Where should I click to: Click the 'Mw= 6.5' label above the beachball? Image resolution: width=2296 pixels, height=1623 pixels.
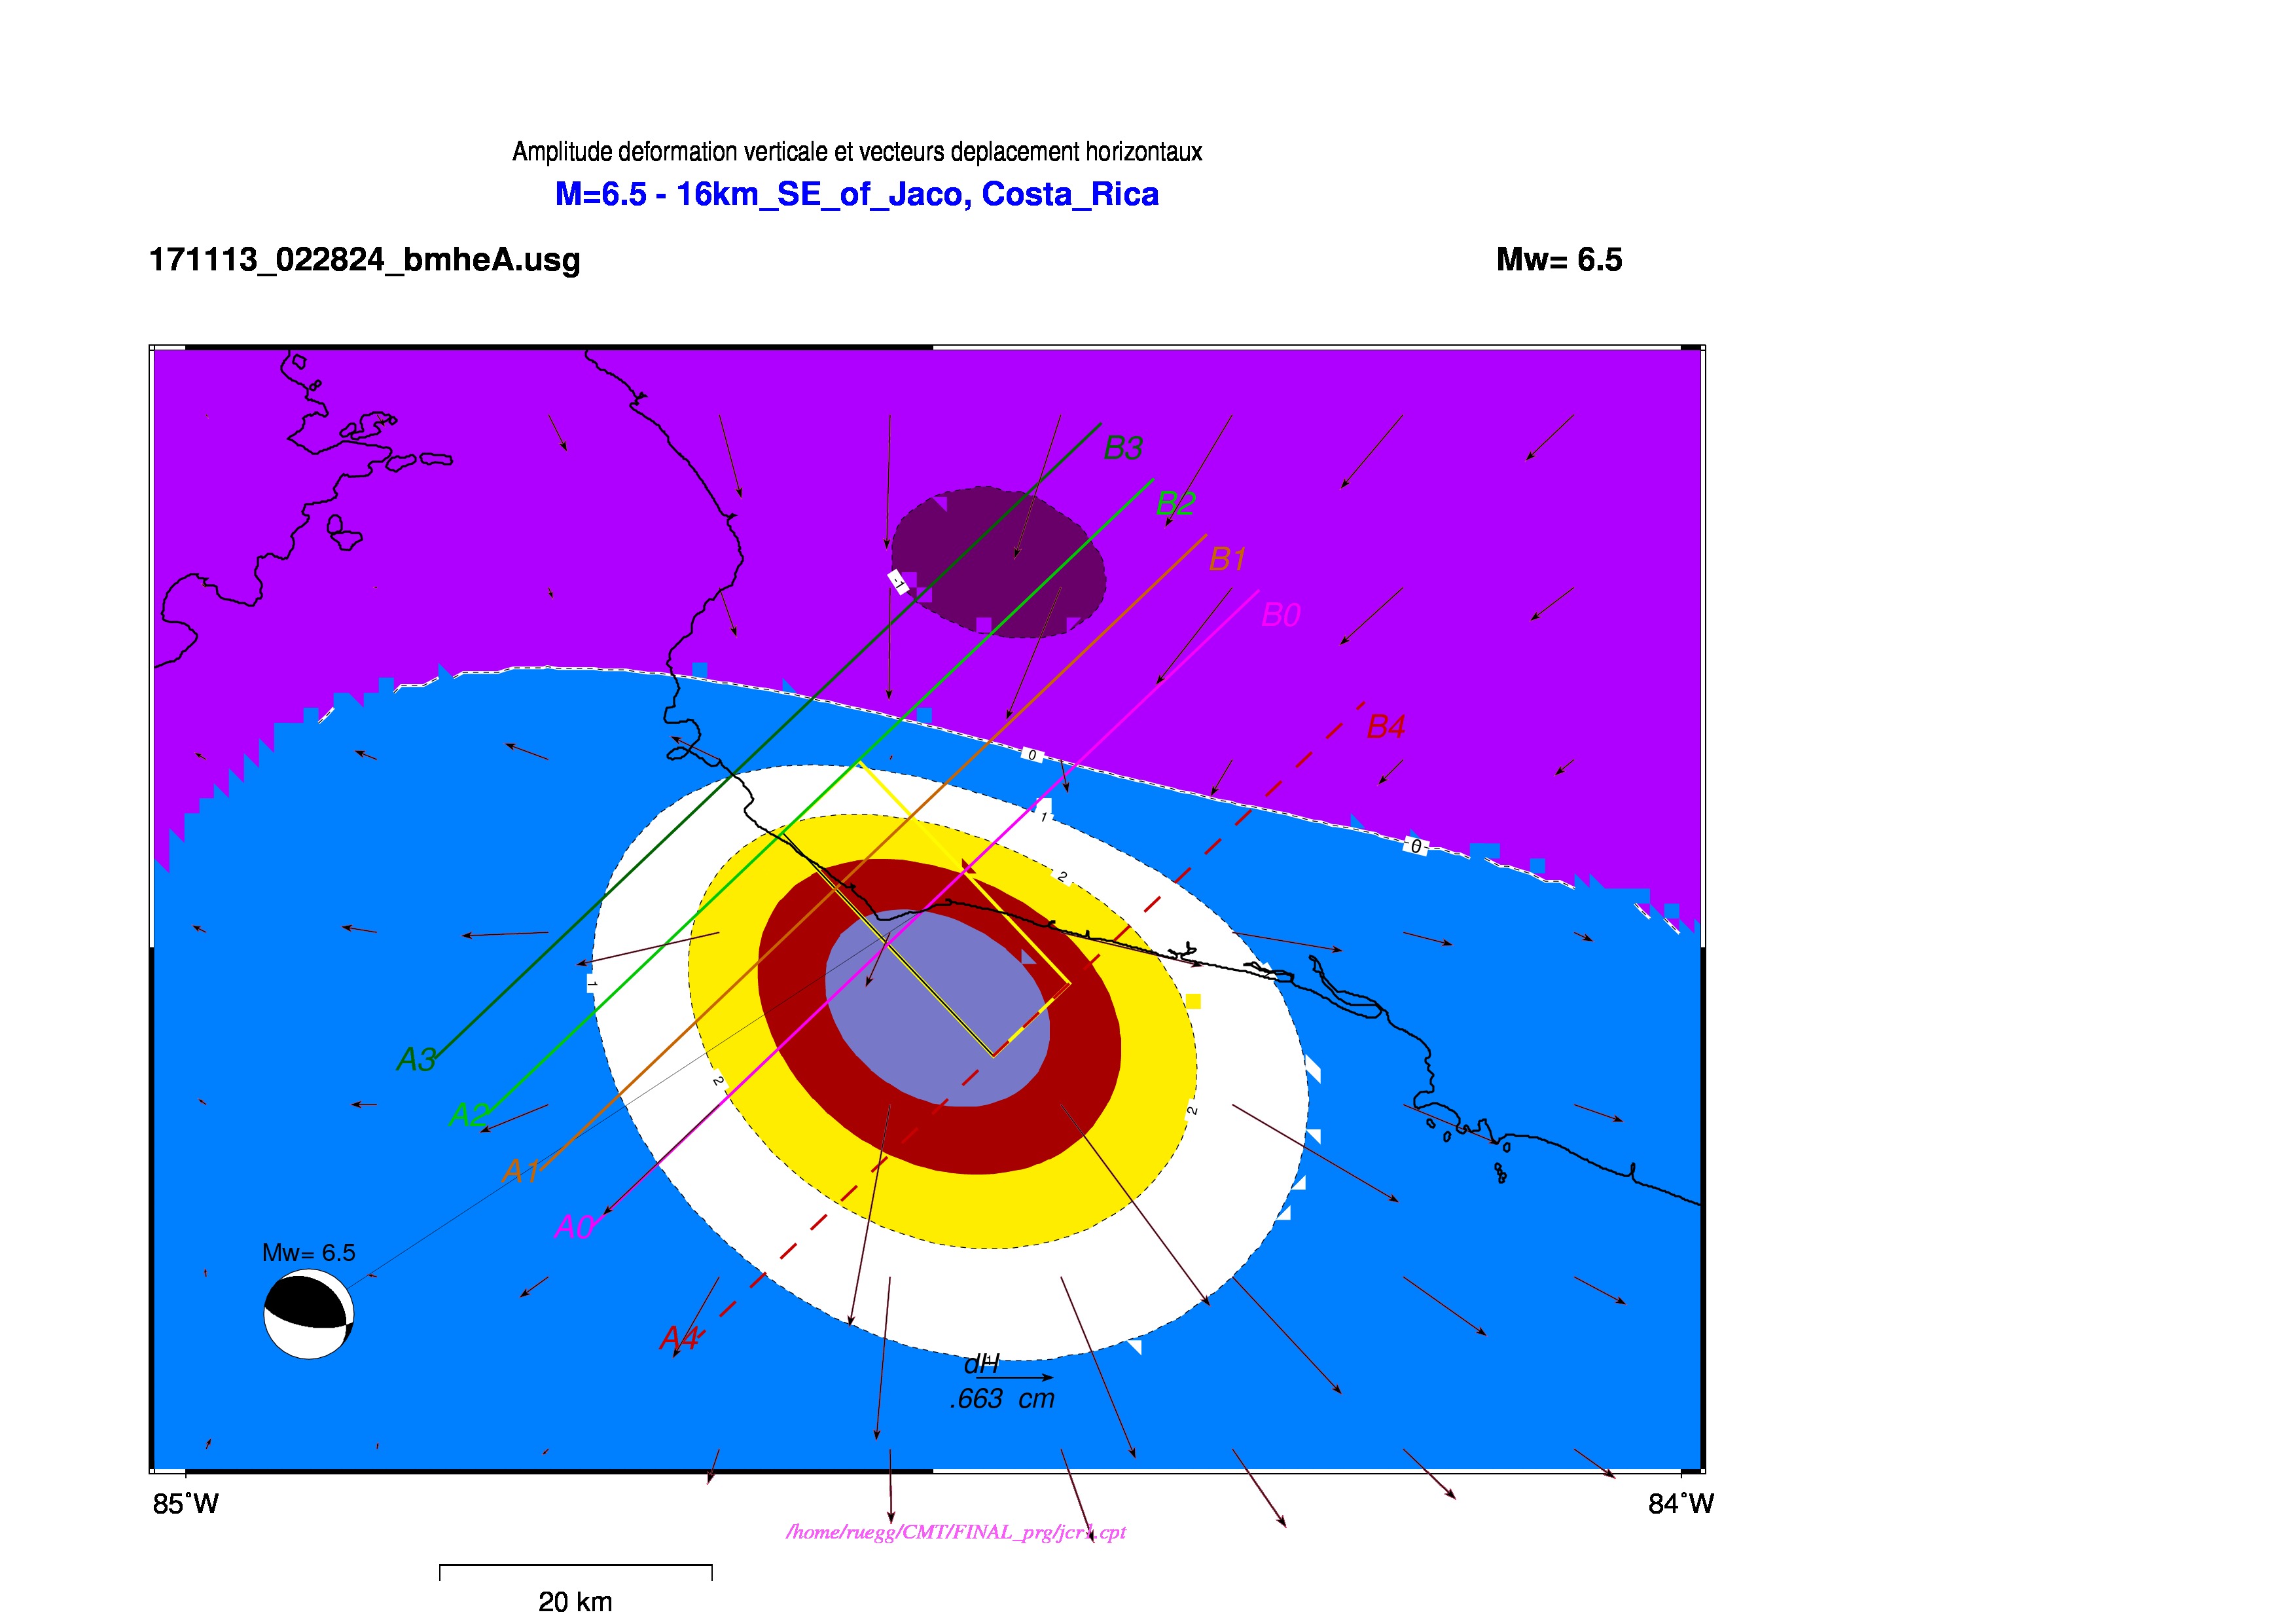(309, 1253)
